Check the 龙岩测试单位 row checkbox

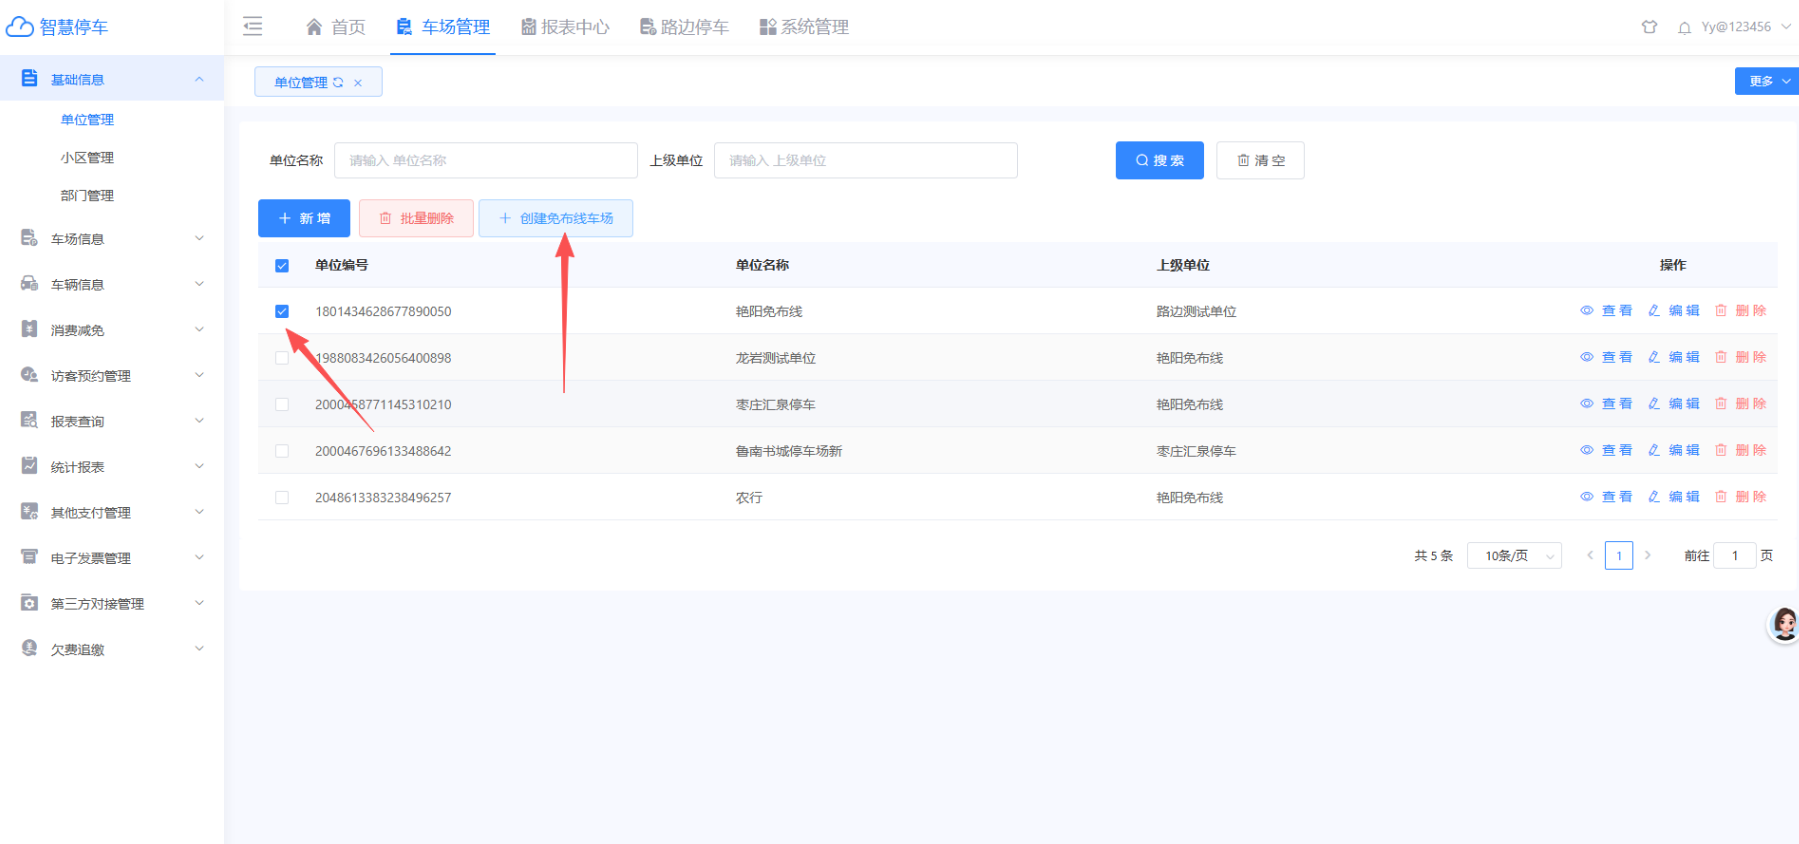pos(282,358)
